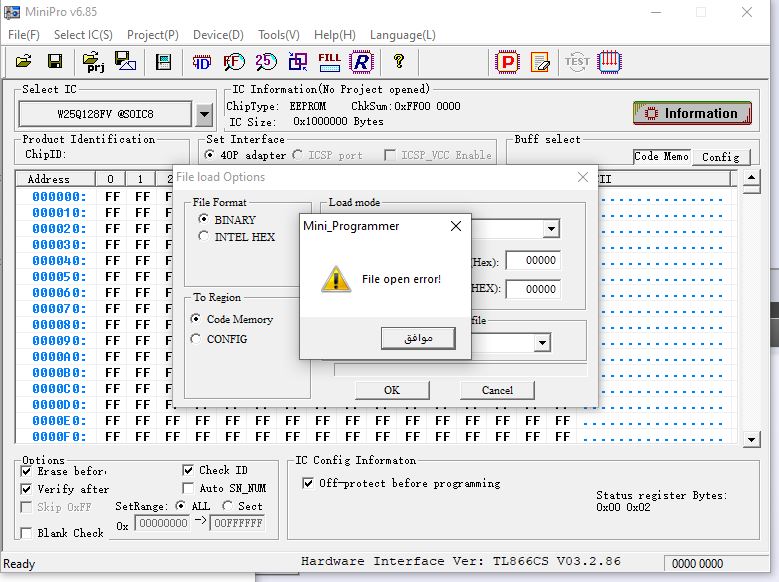Toggle Off-protect before programming checkbox
779x582 pixels.
pyautogui.click(x=308, y=483)
